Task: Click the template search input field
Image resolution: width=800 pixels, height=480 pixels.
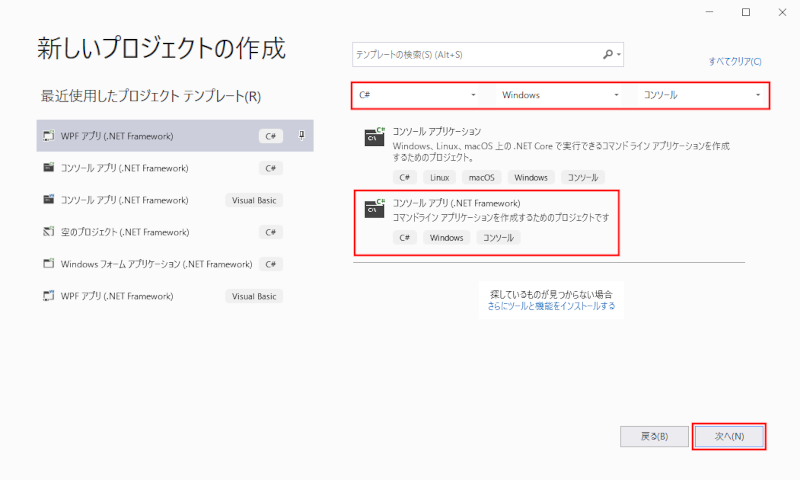Action: (x=475, y=54)
